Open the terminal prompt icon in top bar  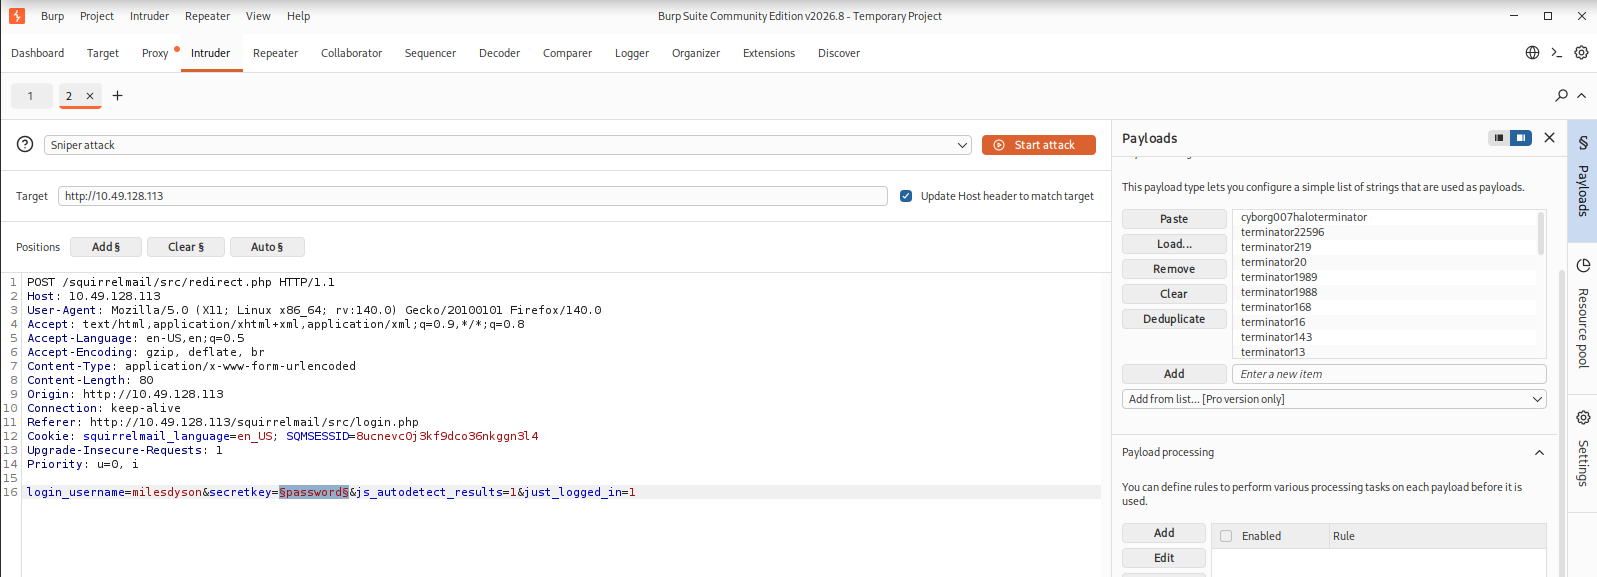click(1557, 53)
